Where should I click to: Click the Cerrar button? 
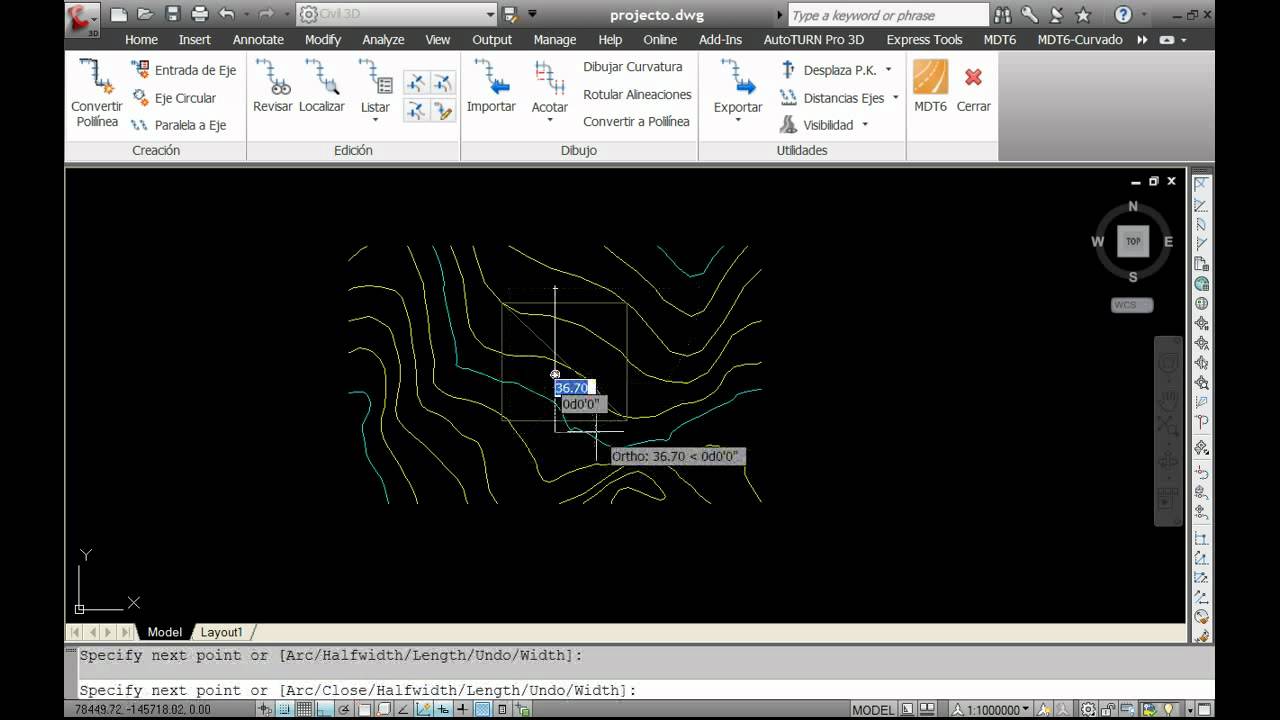[973, 85]
